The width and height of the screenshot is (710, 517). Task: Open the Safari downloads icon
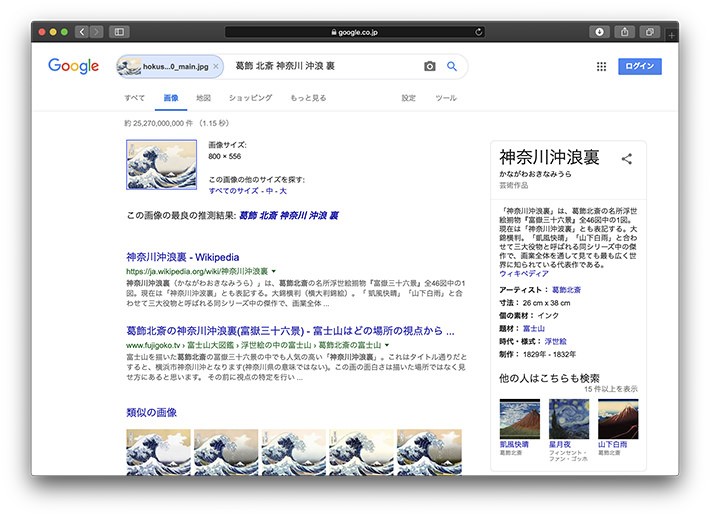600,32
